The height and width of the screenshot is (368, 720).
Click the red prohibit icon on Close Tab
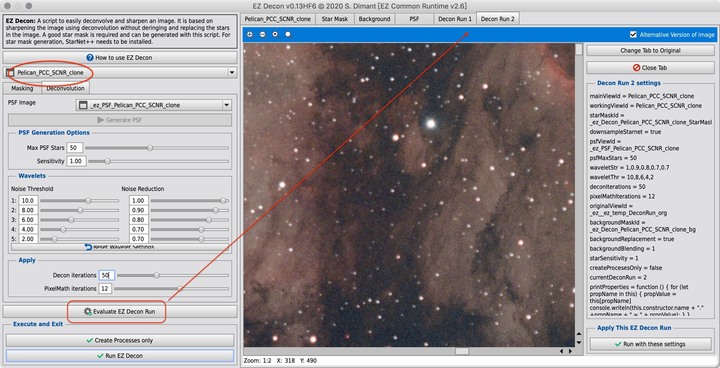coord(636,68)
